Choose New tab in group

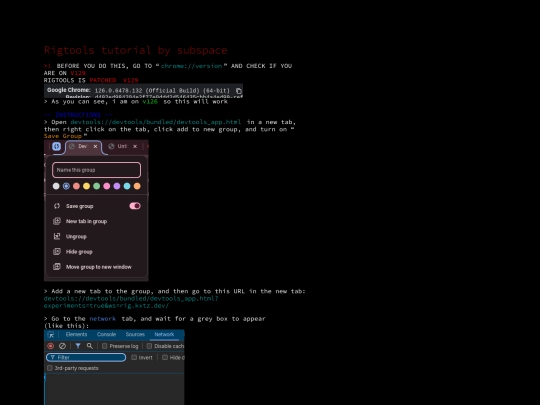[x=96, y=221]
